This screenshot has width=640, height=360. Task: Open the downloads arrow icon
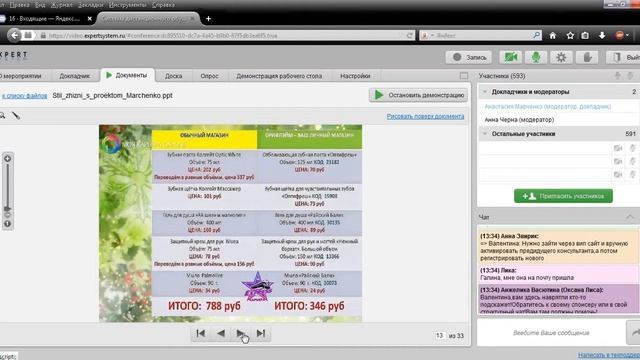click(x=602, y=36)
